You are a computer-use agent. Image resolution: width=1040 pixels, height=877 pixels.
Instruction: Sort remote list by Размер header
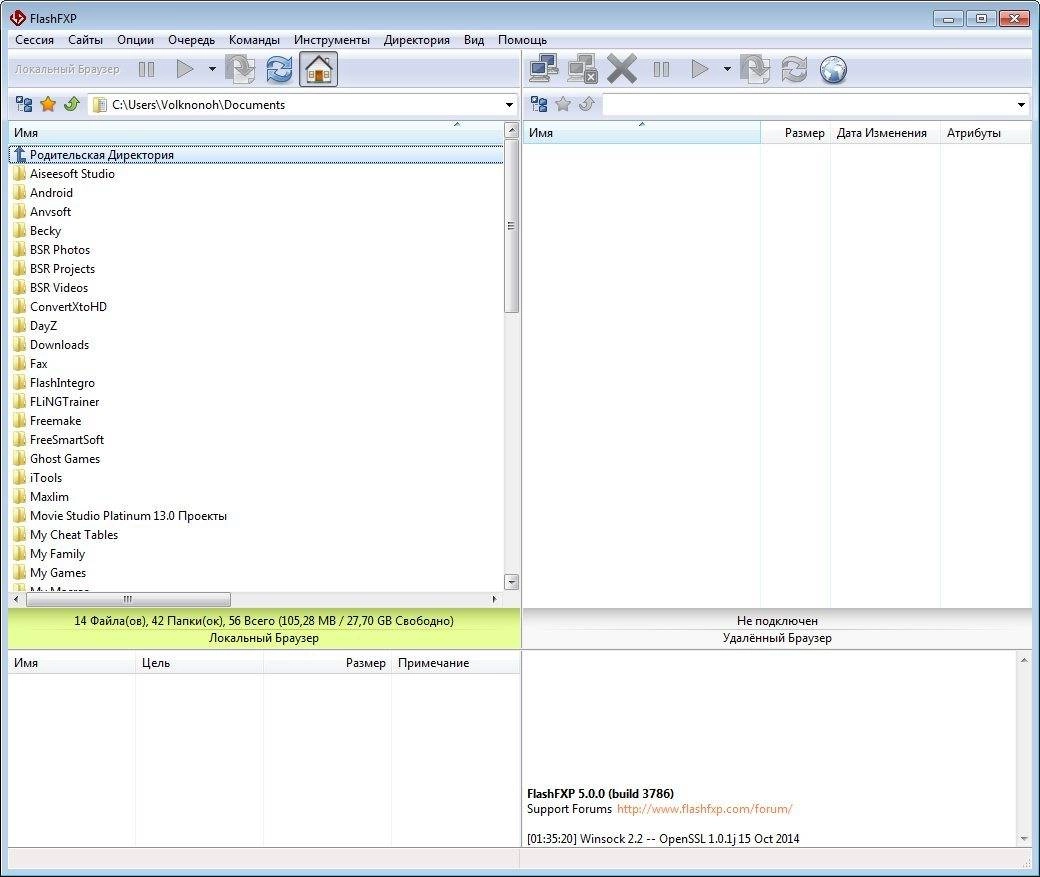point(795,133)
